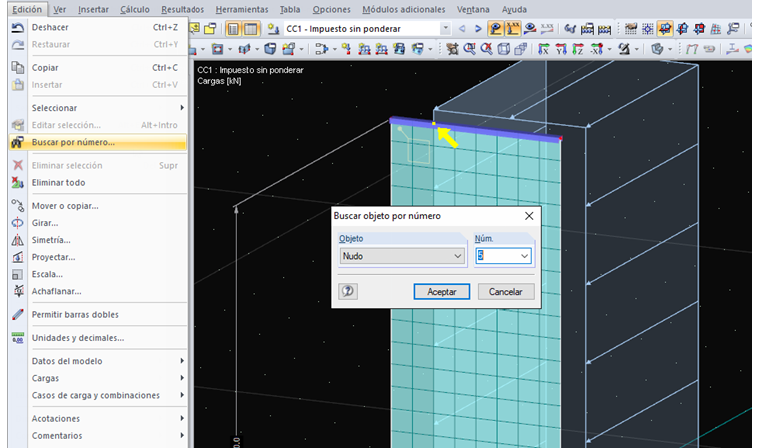
Task: Click the microscope display options icon
Action: (624, 49)
